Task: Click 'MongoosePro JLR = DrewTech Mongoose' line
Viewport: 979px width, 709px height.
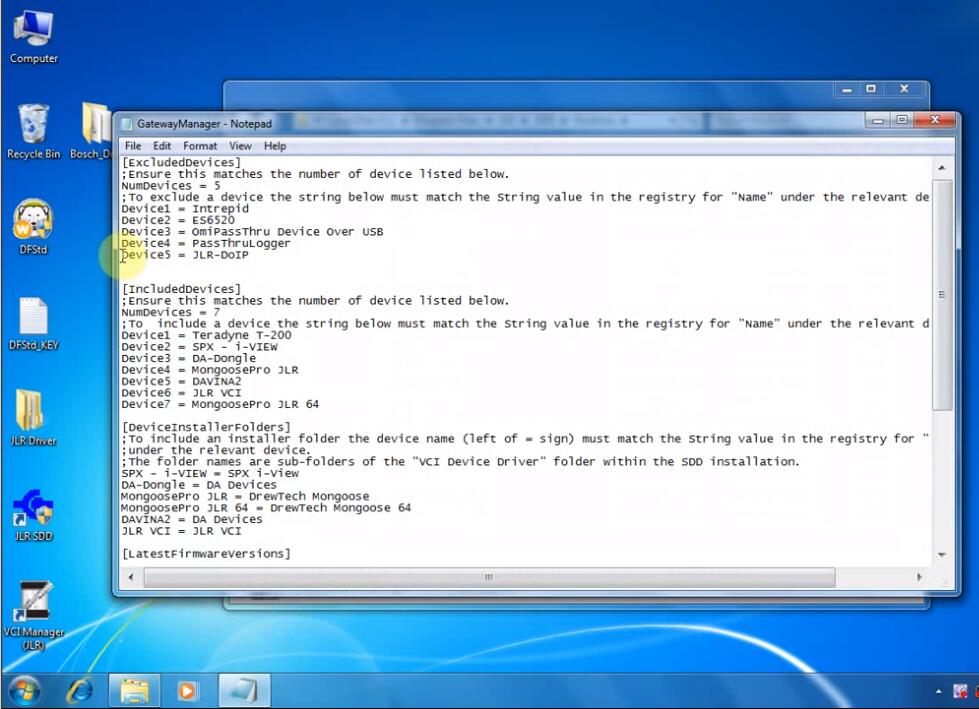Action: point(245,496)
